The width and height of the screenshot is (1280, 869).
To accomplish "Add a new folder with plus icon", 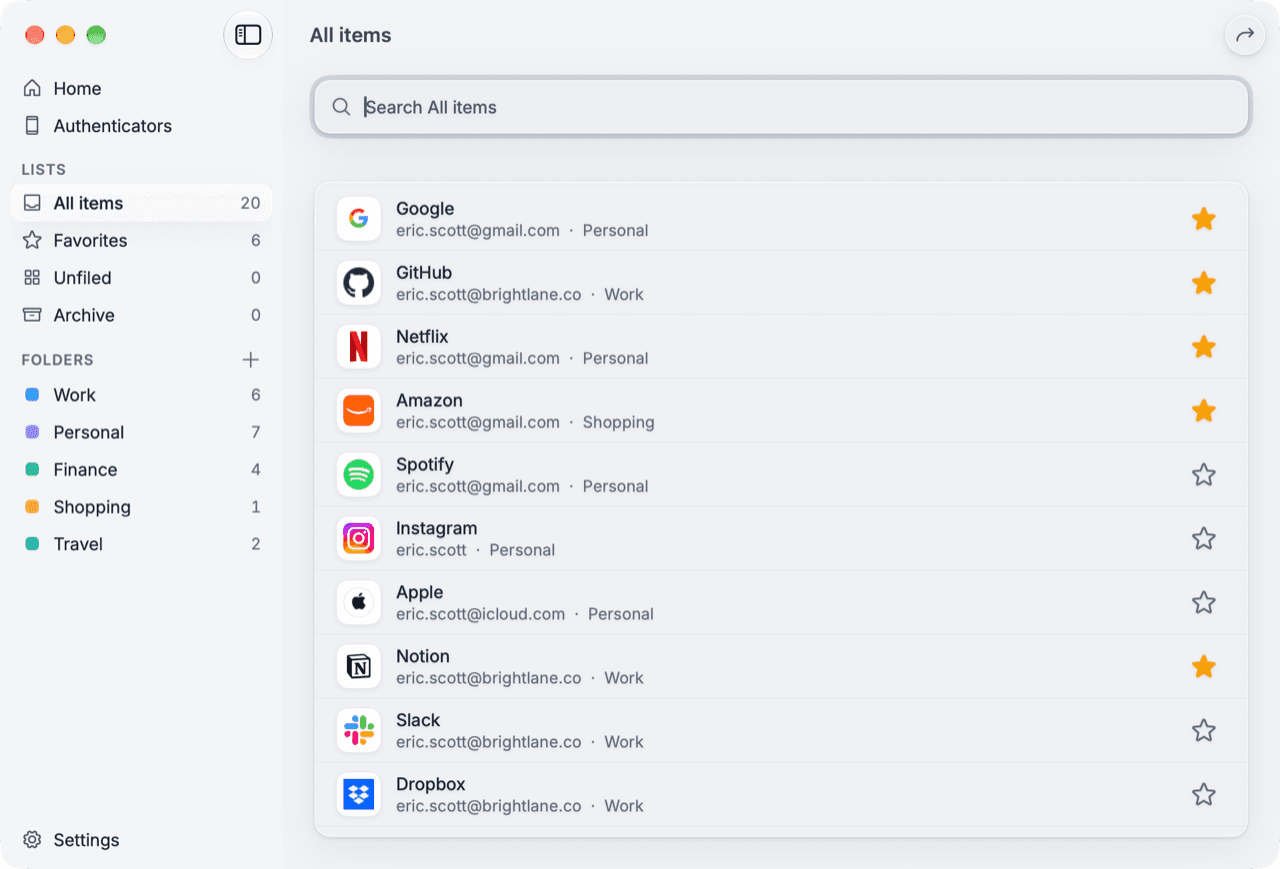I will (251, 360).
